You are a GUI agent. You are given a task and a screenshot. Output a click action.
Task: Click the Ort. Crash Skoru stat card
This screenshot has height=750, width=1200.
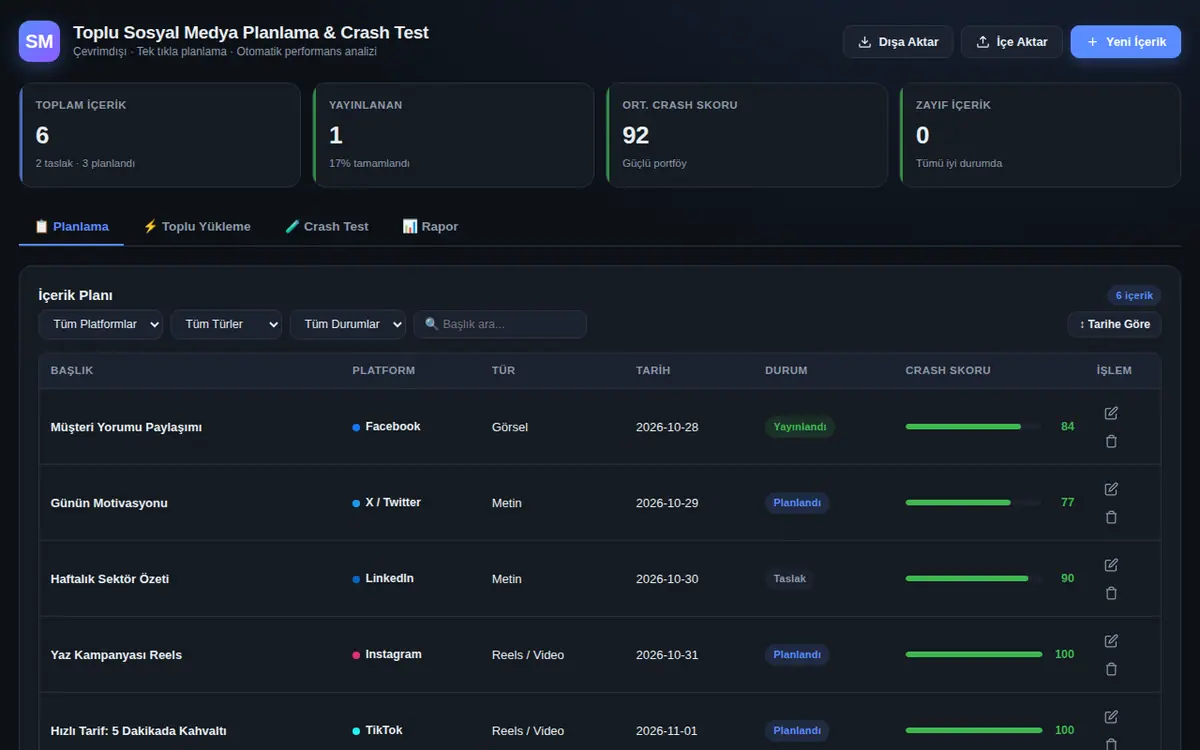(x=747, y=135)
